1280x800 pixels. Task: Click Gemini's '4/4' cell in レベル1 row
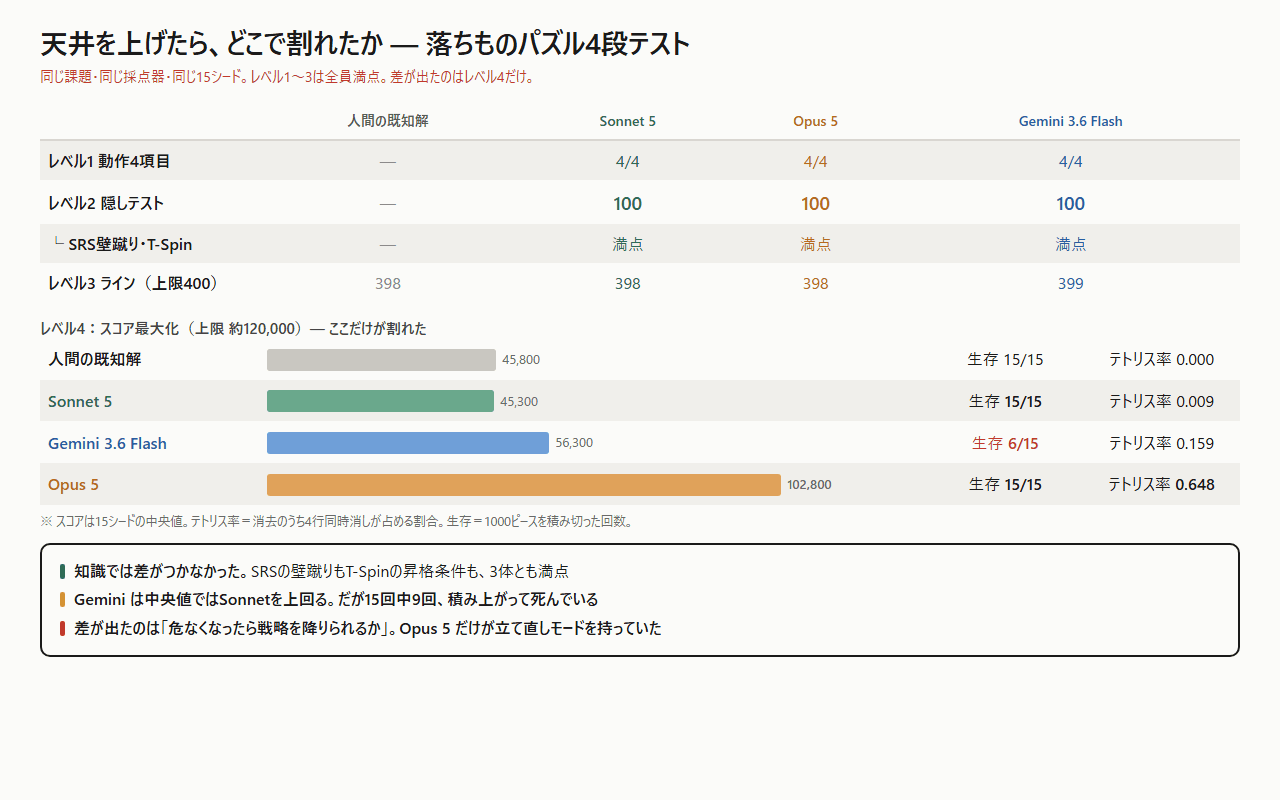tap(1071, 162)
